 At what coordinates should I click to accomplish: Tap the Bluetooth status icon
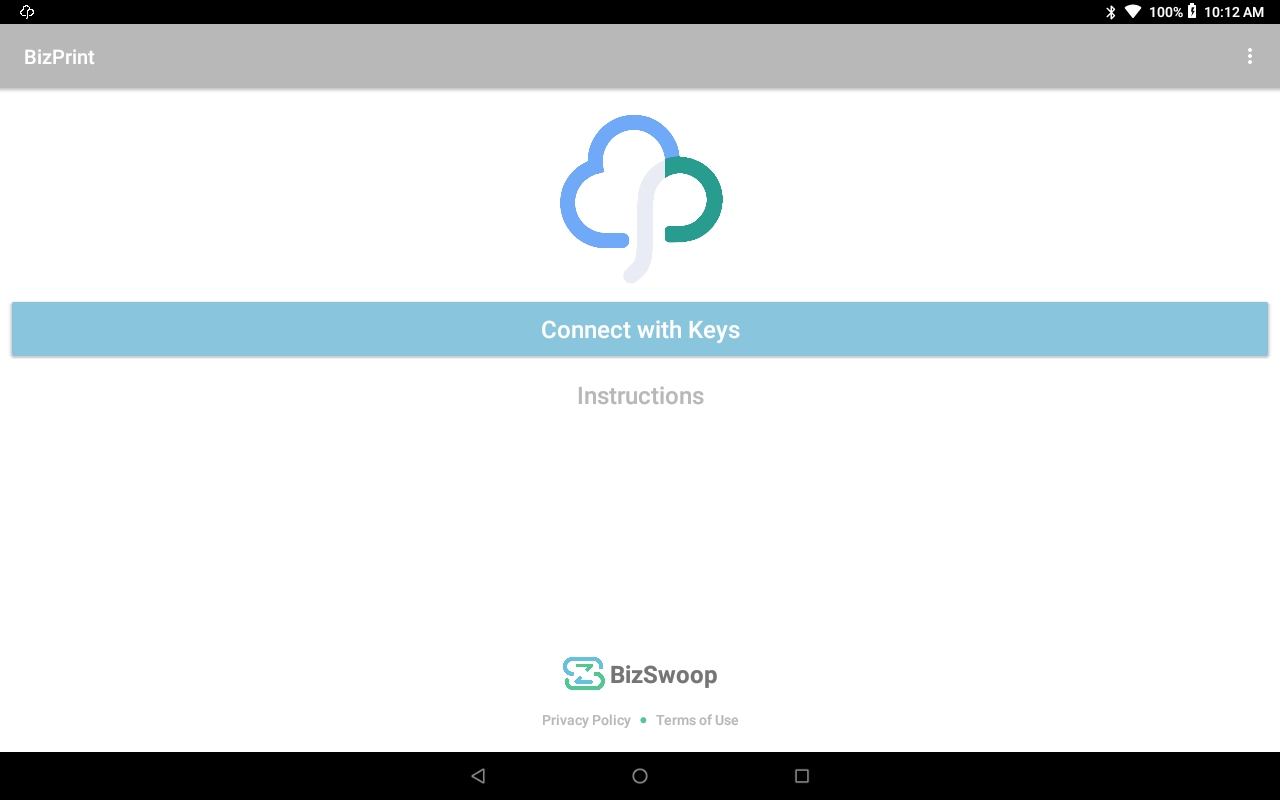[1110, 12]
